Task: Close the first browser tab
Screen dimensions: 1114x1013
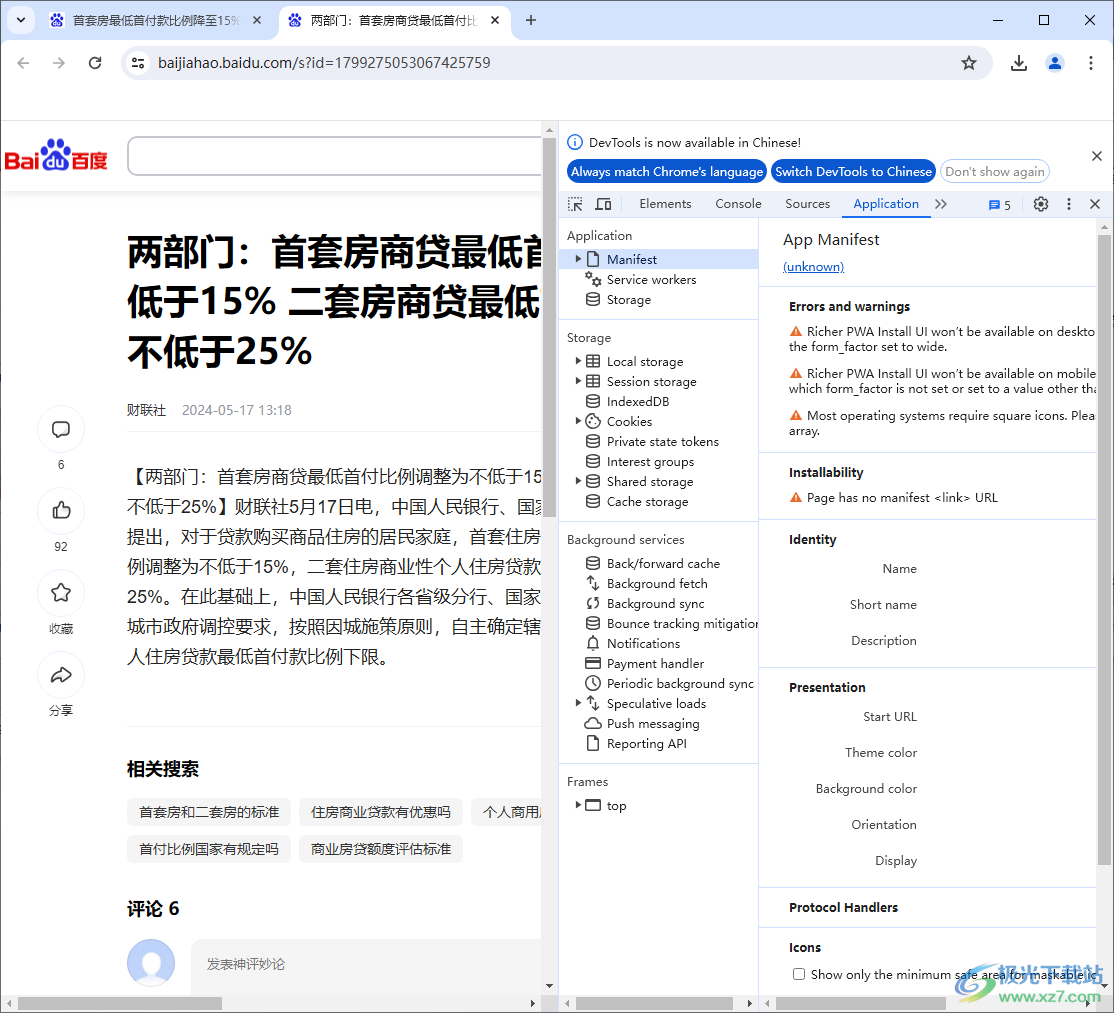Action: [x=257, y=21]
